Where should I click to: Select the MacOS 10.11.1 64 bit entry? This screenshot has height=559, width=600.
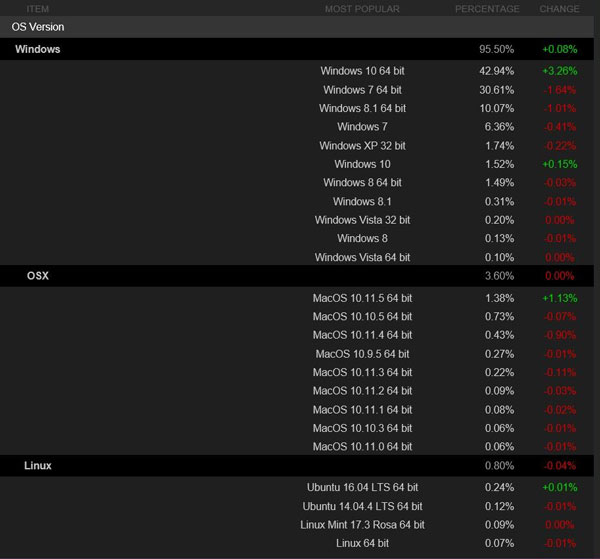[362, 410]
